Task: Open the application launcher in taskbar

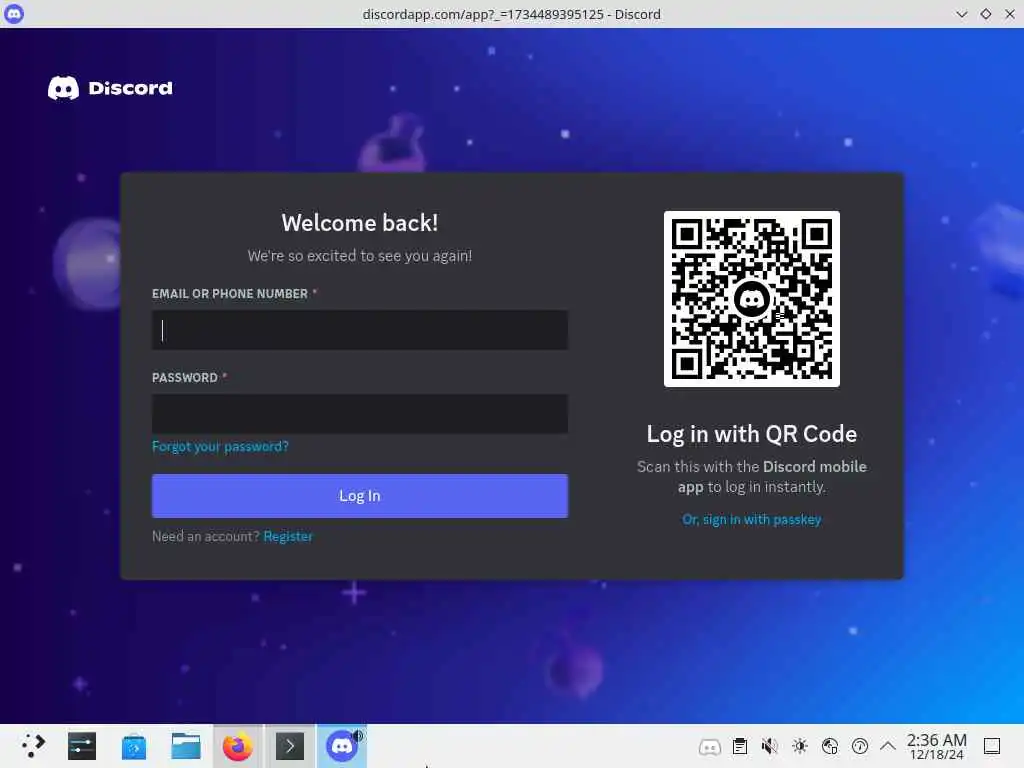Action: click(x=32, y=746)
